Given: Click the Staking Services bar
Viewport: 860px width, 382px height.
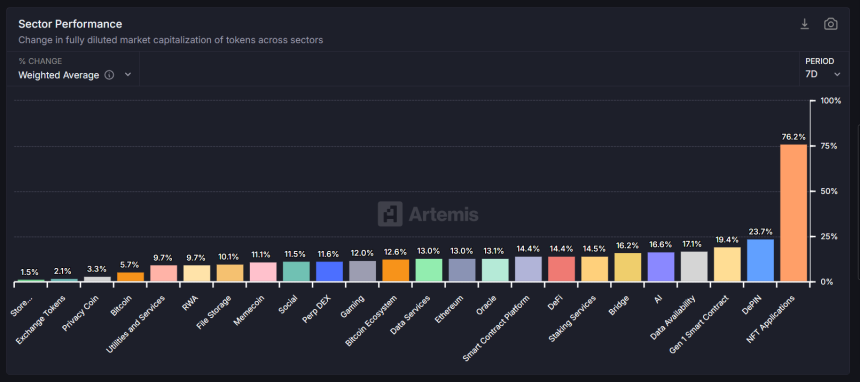Looking at the screenshot, I should click(x=595, y=269).
